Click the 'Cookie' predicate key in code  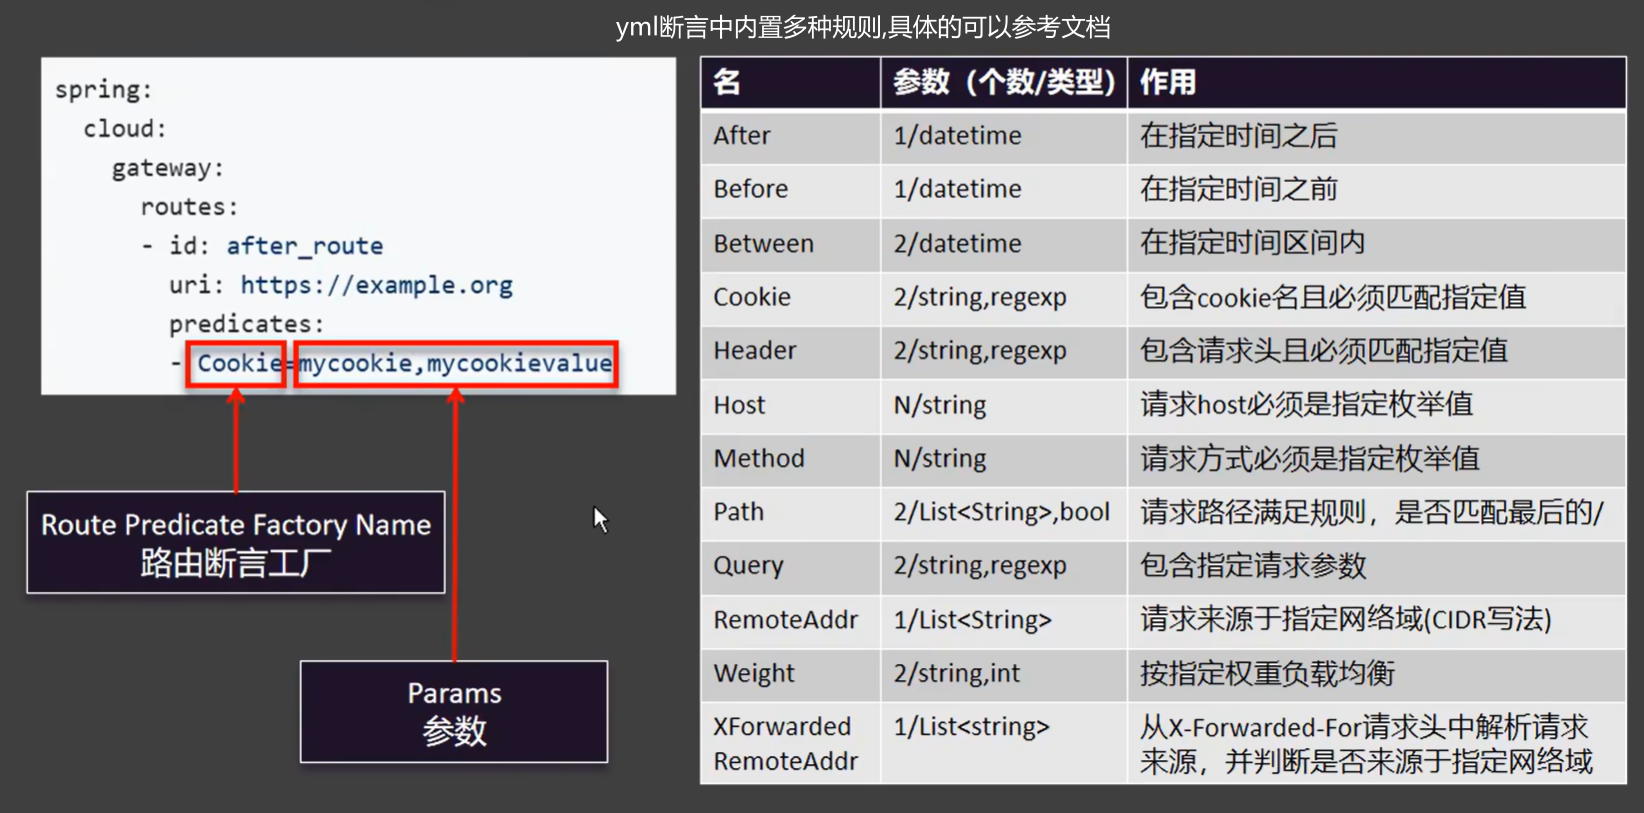tap(237, 364)
